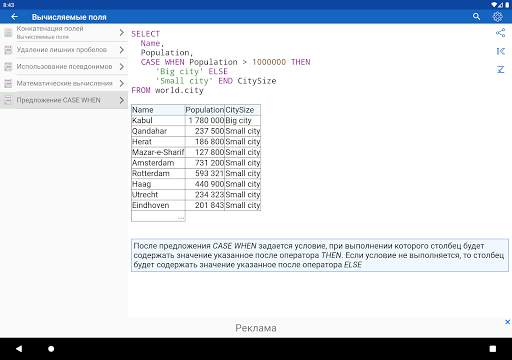Close the Реклама ad banner
This screenshot has width=512, height=360.
[x=507, y=322]
